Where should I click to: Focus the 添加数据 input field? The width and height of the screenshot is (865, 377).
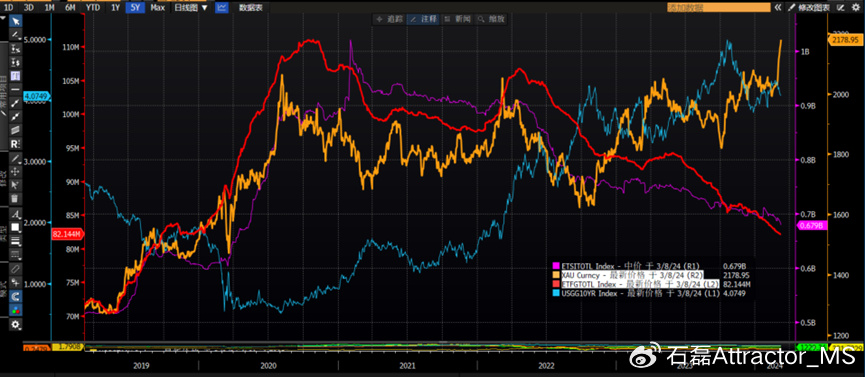coord(719,7)
